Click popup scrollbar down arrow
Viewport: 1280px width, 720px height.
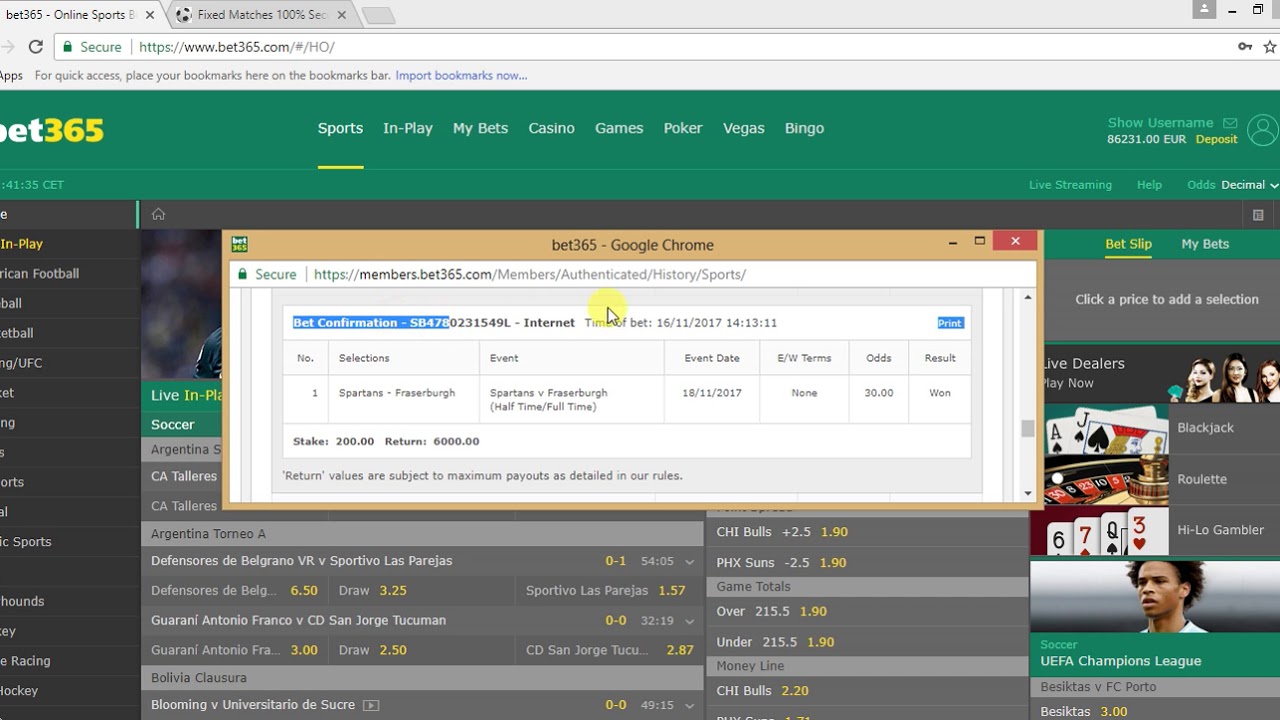click(1028, 493)
